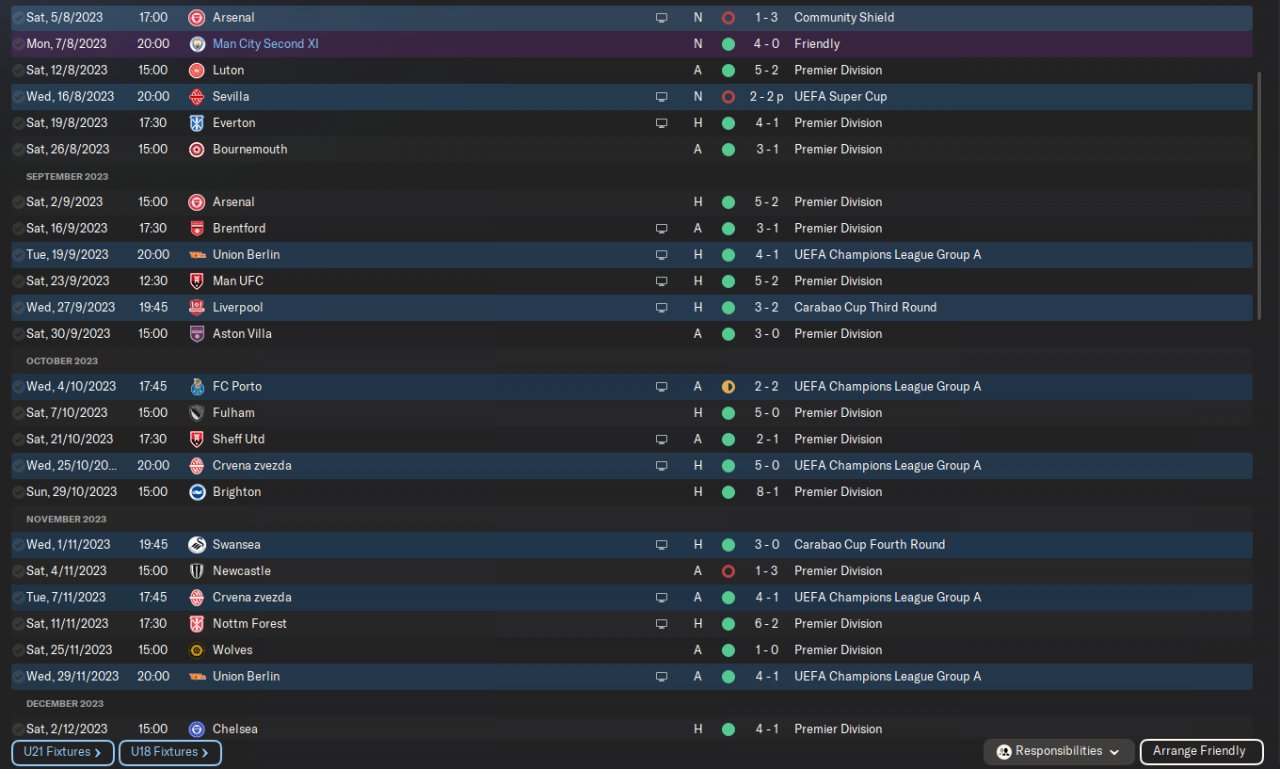Expand the U18 Fixtures button
Viewport: 1280px width, 769px height.
coord(170,752)
